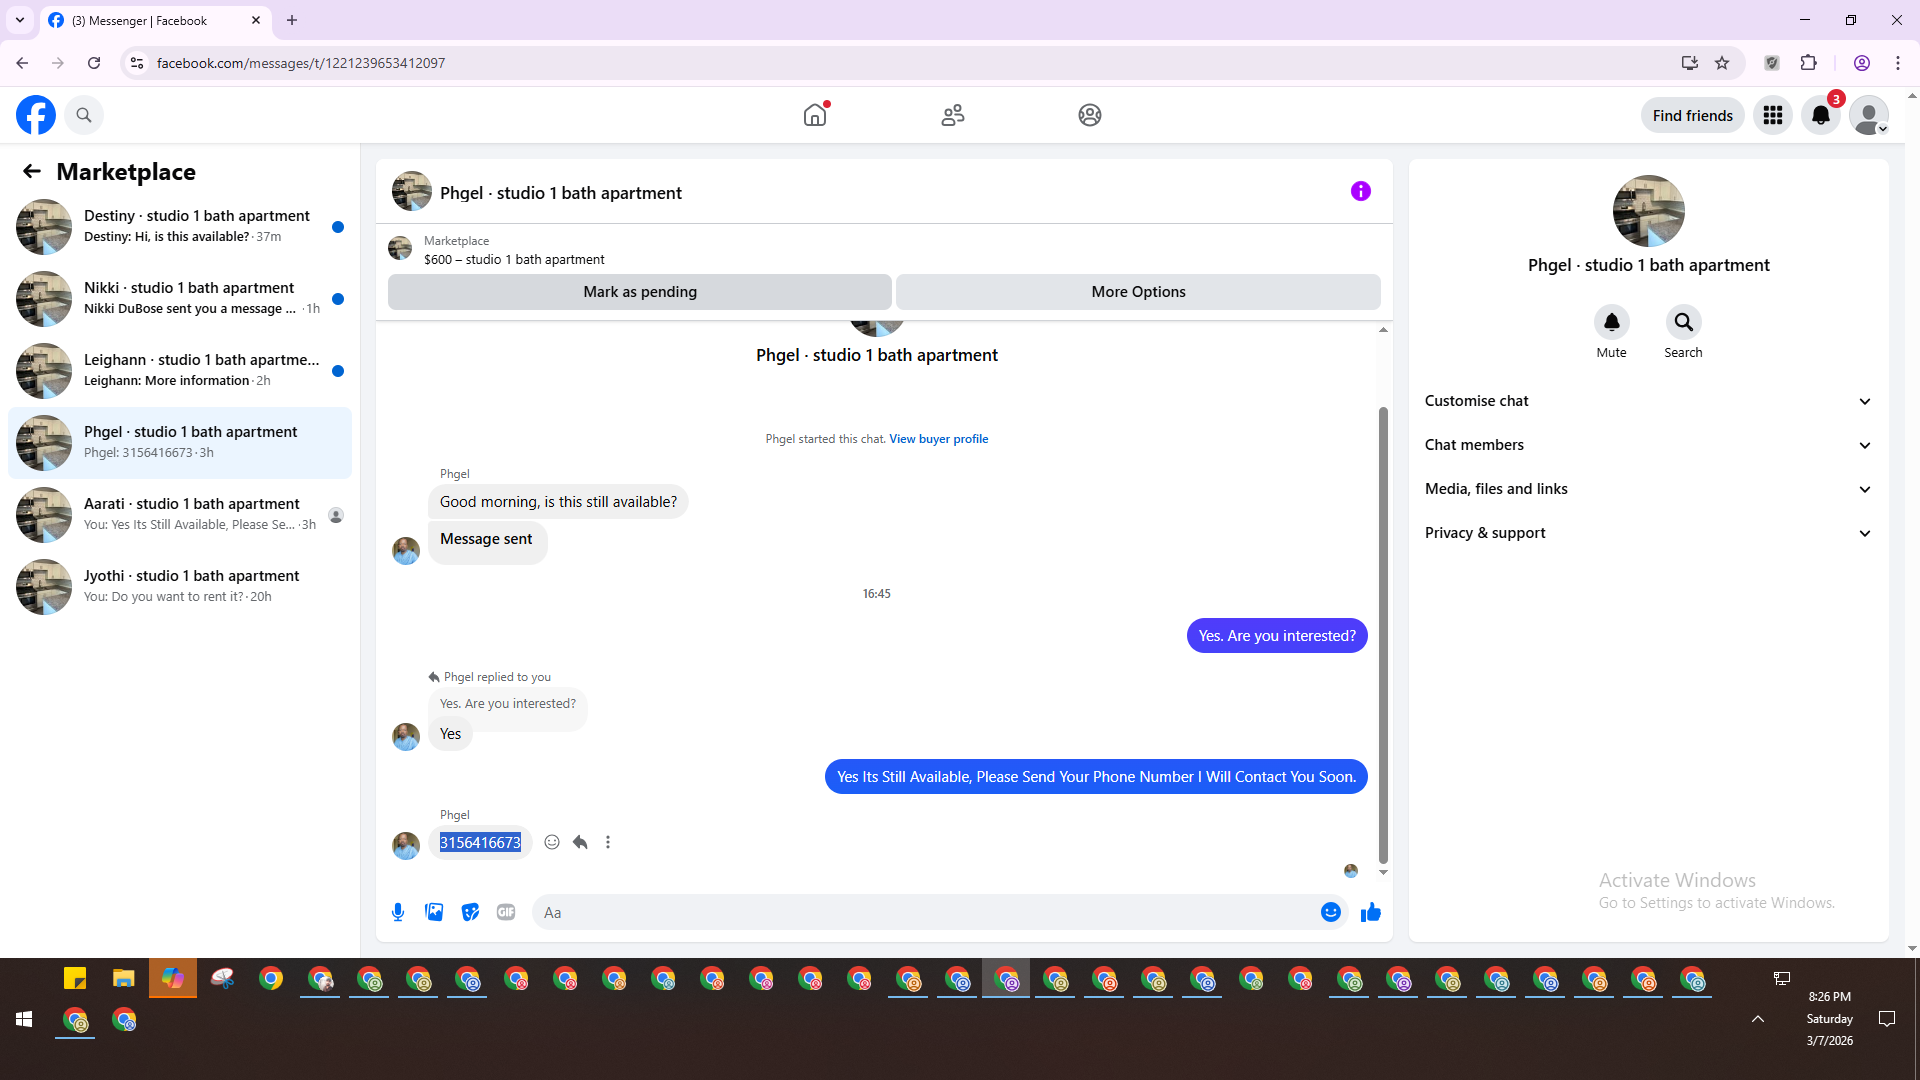Open the Destiny studio apartment conversation
This screenshot has width=1920, height=1080.
pyautogui.click(x=180, y=227)
